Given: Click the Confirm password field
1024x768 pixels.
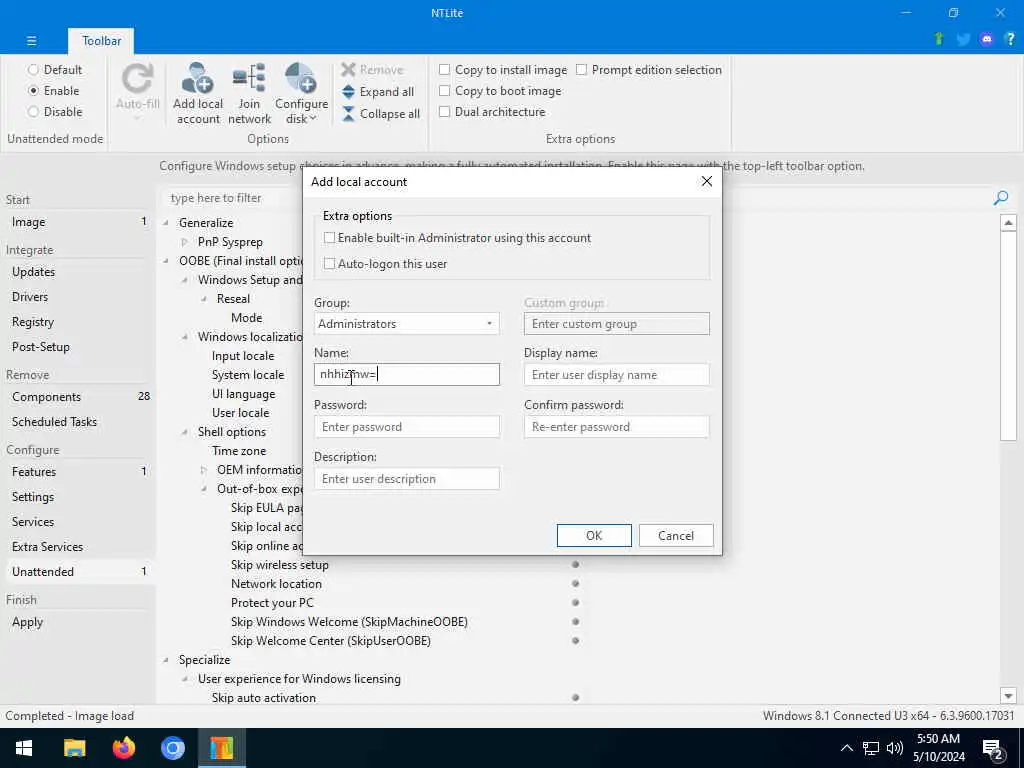Looking at the screenshot, I should [616, 426].
